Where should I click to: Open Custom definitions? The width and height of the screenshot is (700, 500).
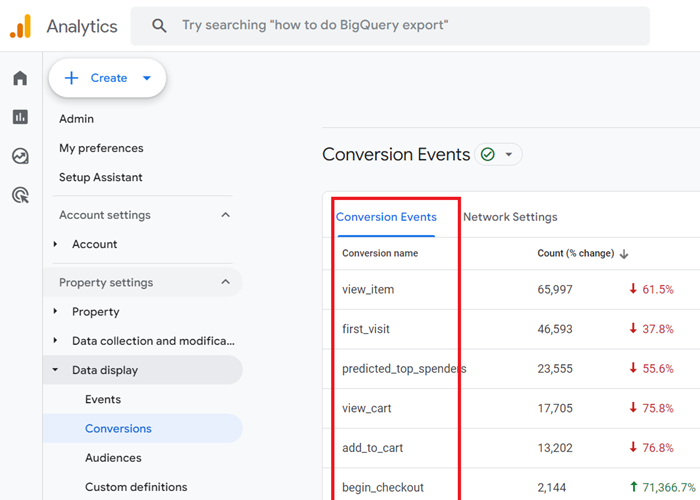click(x=136, y=487)
